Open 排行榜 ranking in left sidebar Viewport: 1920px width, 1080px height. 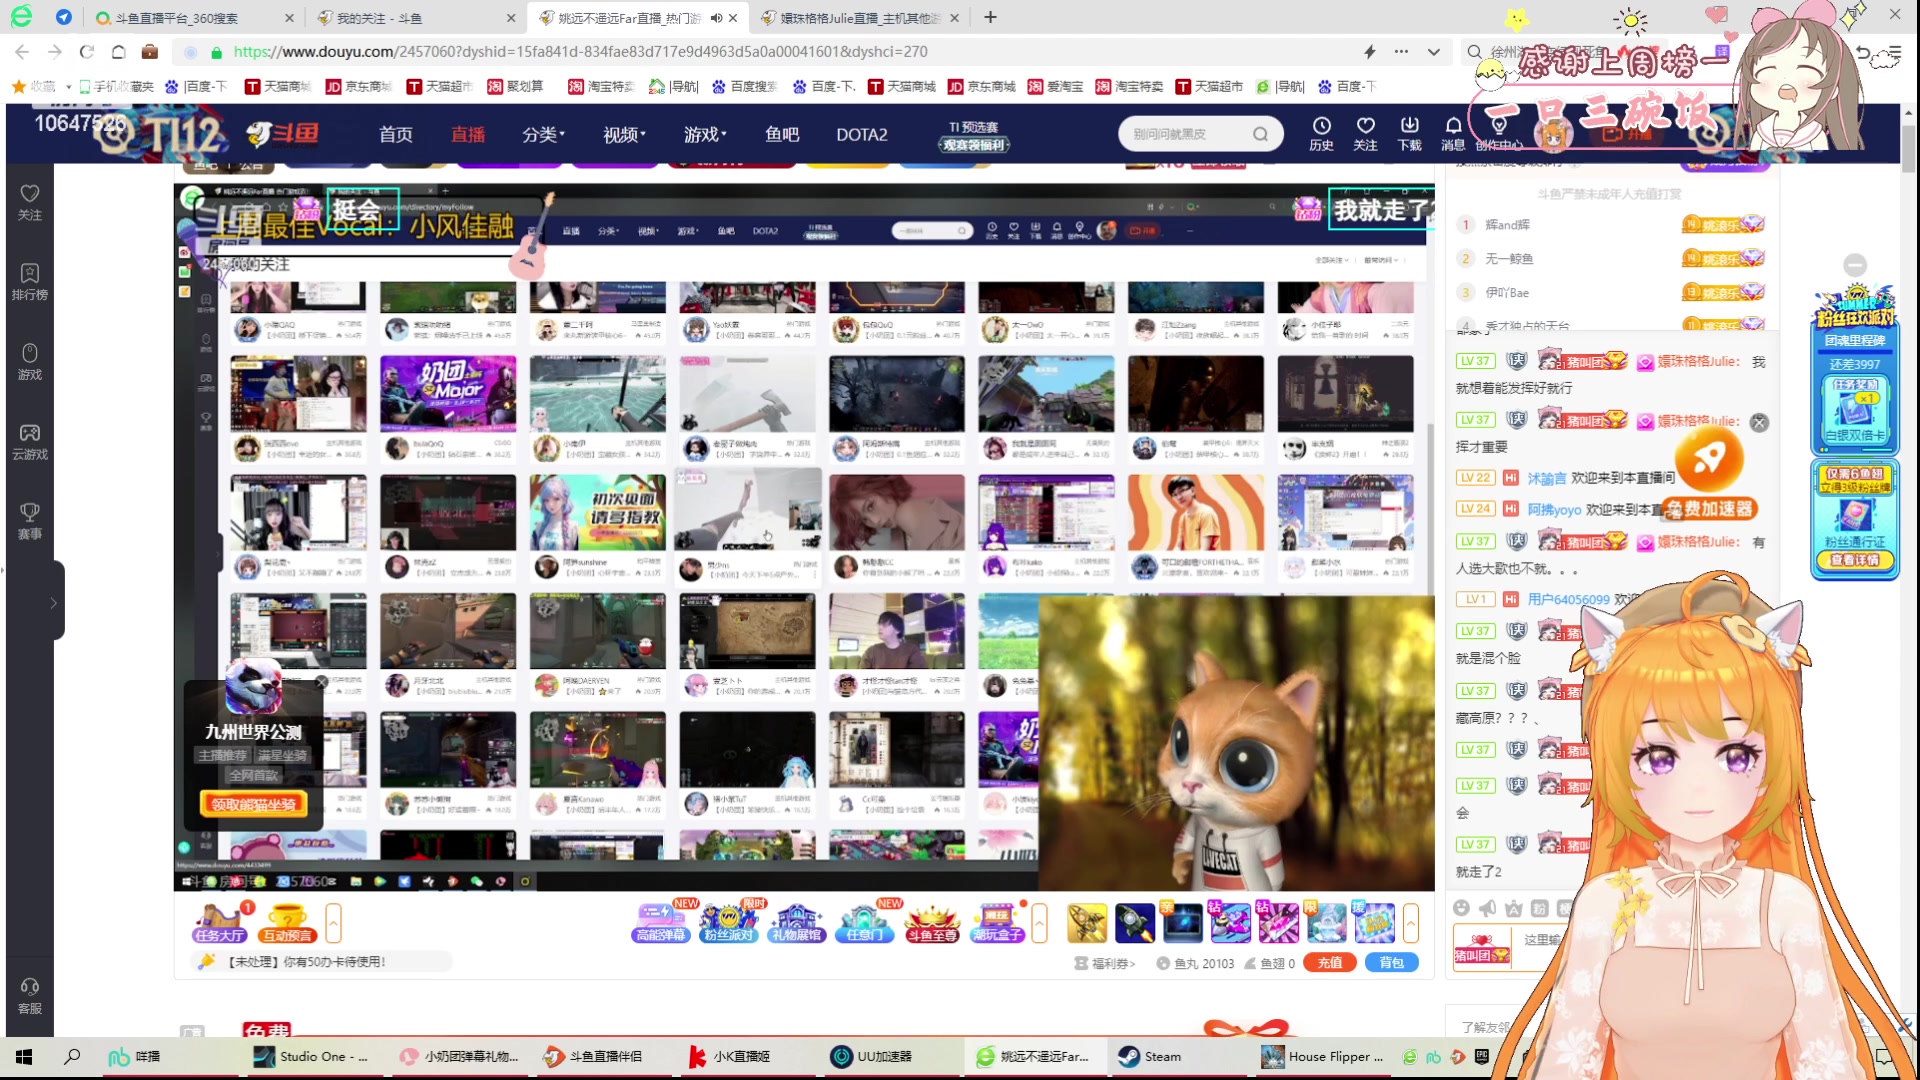click(x=30, y=282)
